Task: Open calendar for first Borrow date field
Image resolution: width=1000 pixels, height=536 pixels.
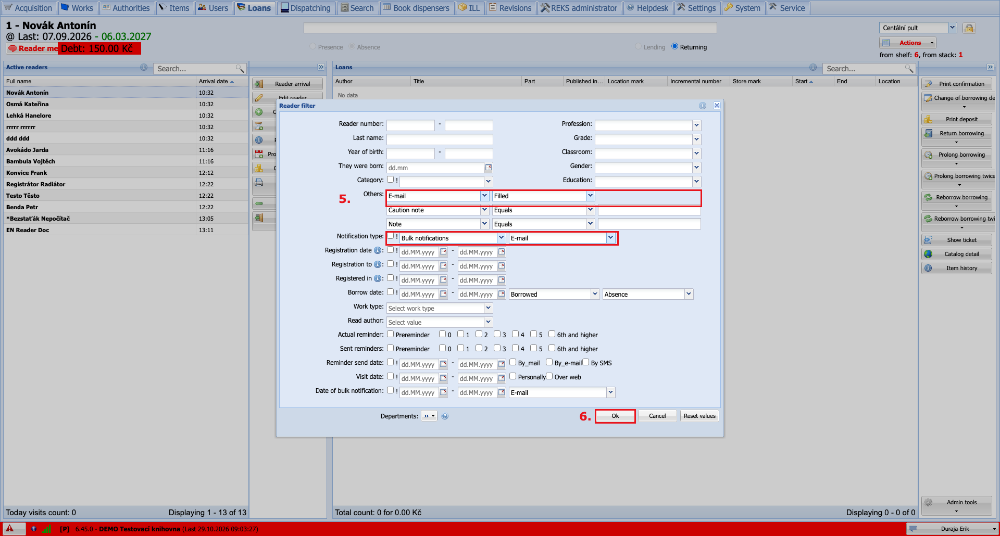Action: click(444, 294)
